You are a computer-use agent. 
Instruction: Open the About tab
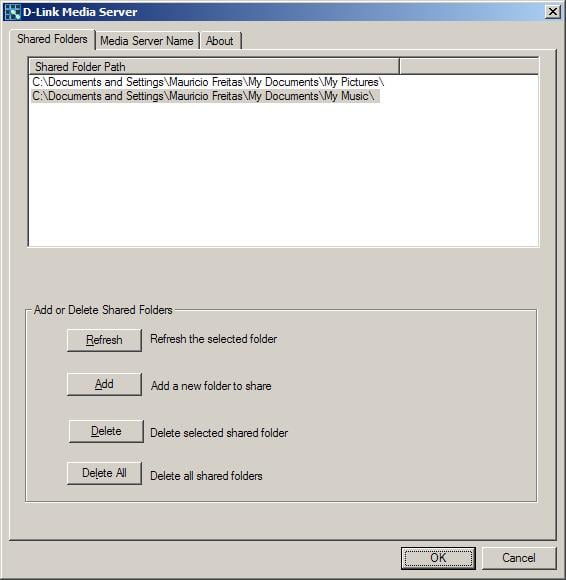coord(220,41)
